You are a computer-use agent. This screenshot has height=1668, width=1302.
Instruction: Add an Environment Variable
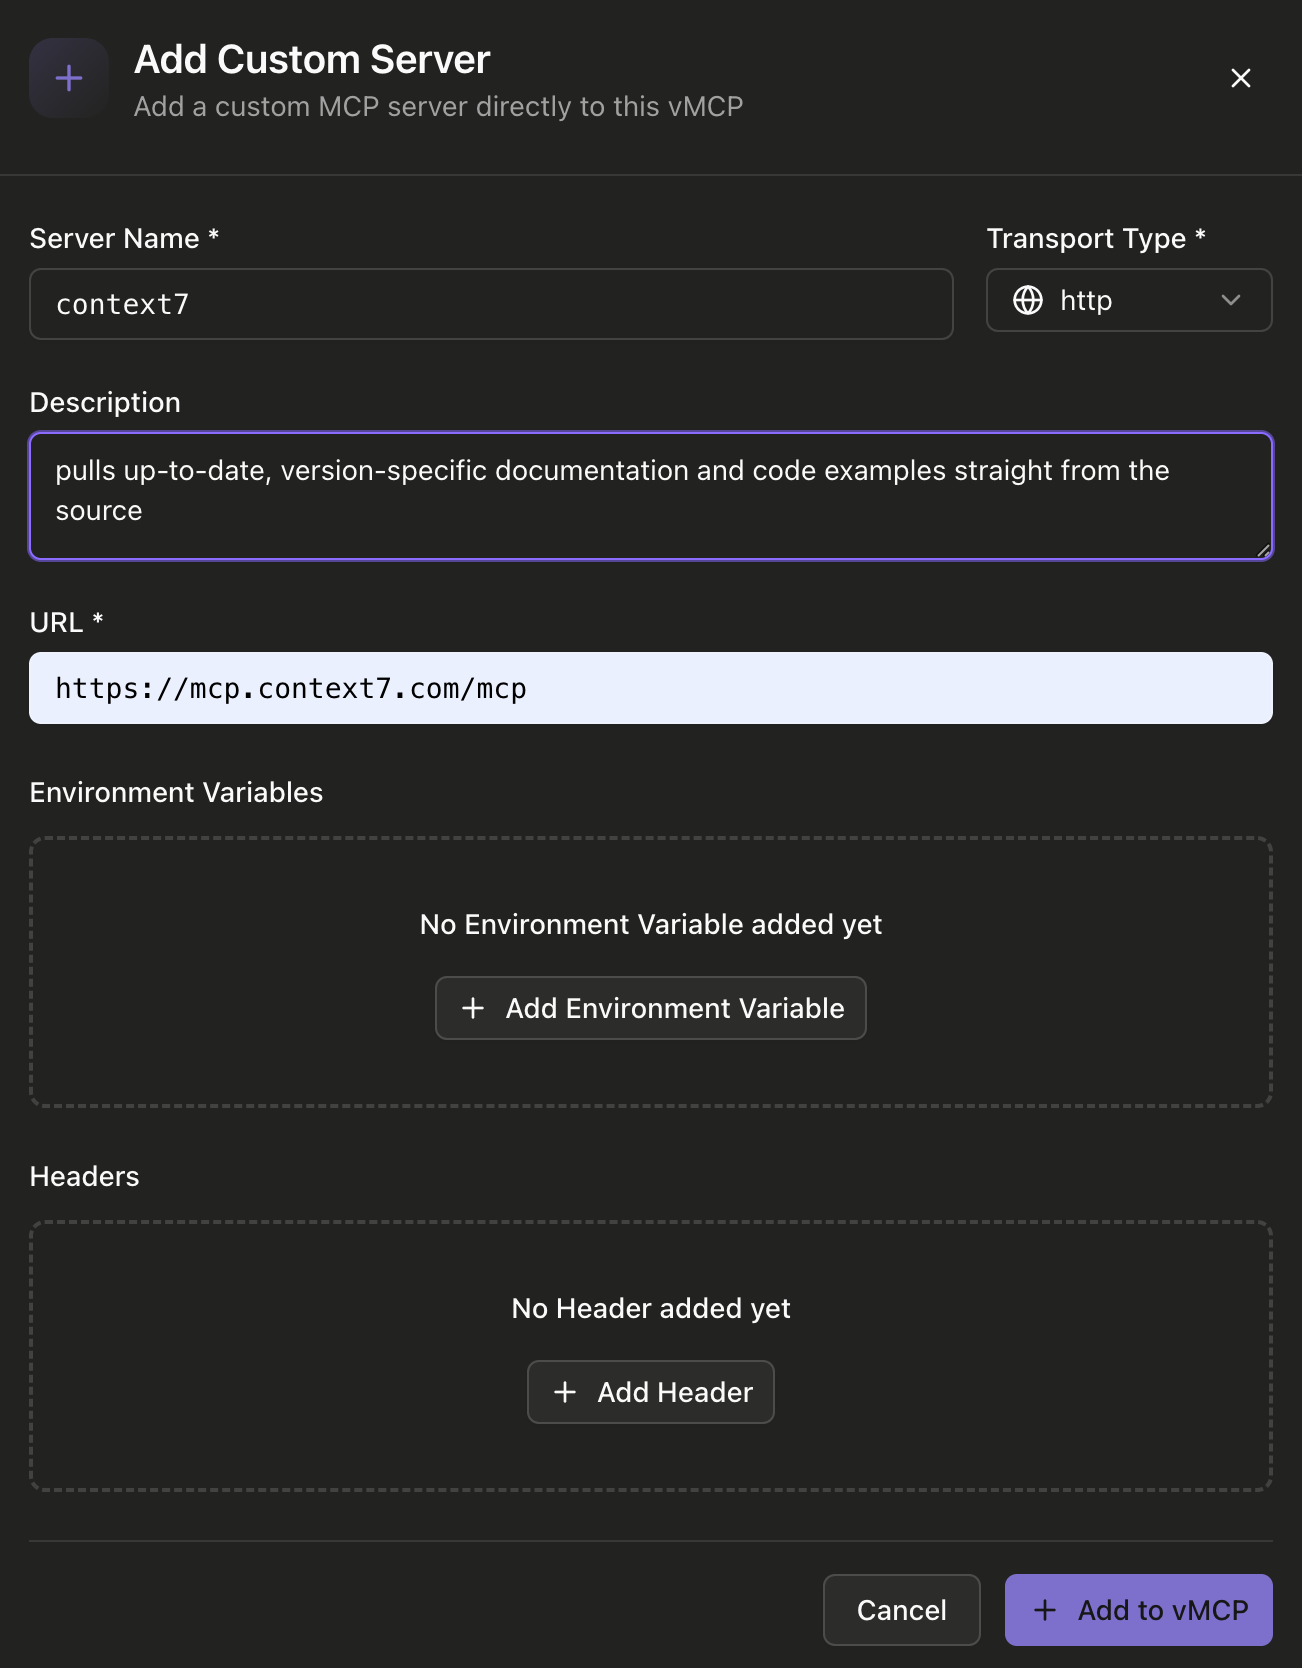651,1008
